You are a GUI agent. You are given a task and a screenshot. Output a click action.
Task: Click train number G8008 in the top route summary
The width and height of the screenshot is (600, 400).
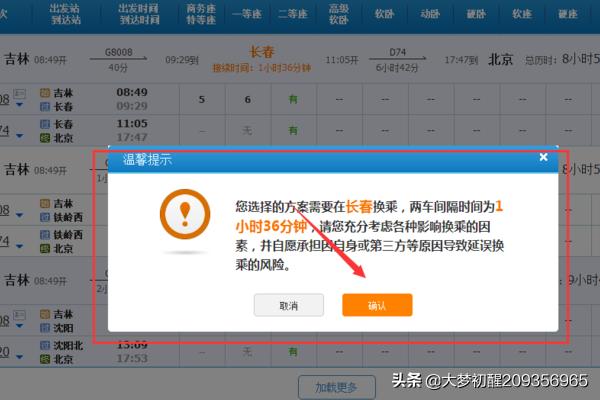pos(118,52)
